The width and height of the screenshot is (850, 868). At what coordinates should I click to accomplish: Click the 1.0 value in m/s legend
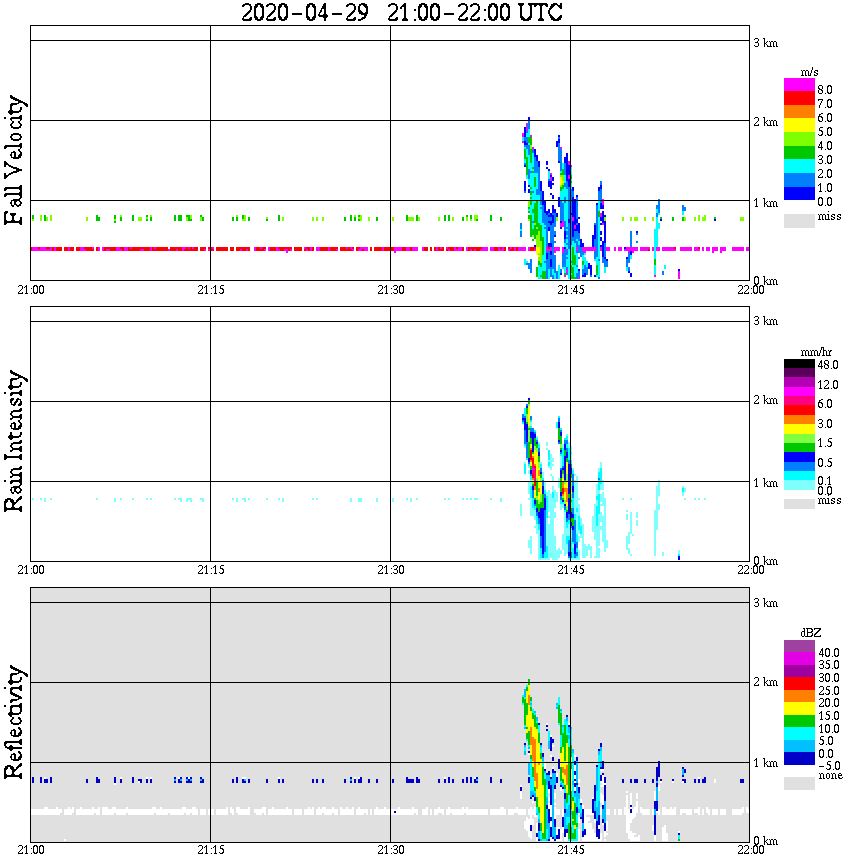tap(825, 188)
